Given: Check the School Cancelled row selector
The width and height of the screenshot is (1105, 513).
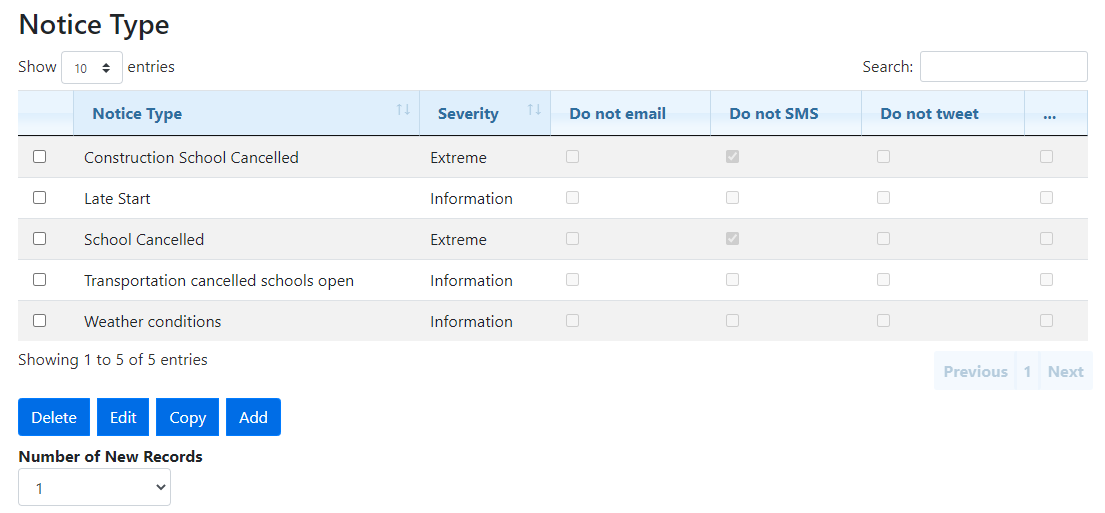Looking at the screenshot, I should pyautogui.click(x=40, y=239).
